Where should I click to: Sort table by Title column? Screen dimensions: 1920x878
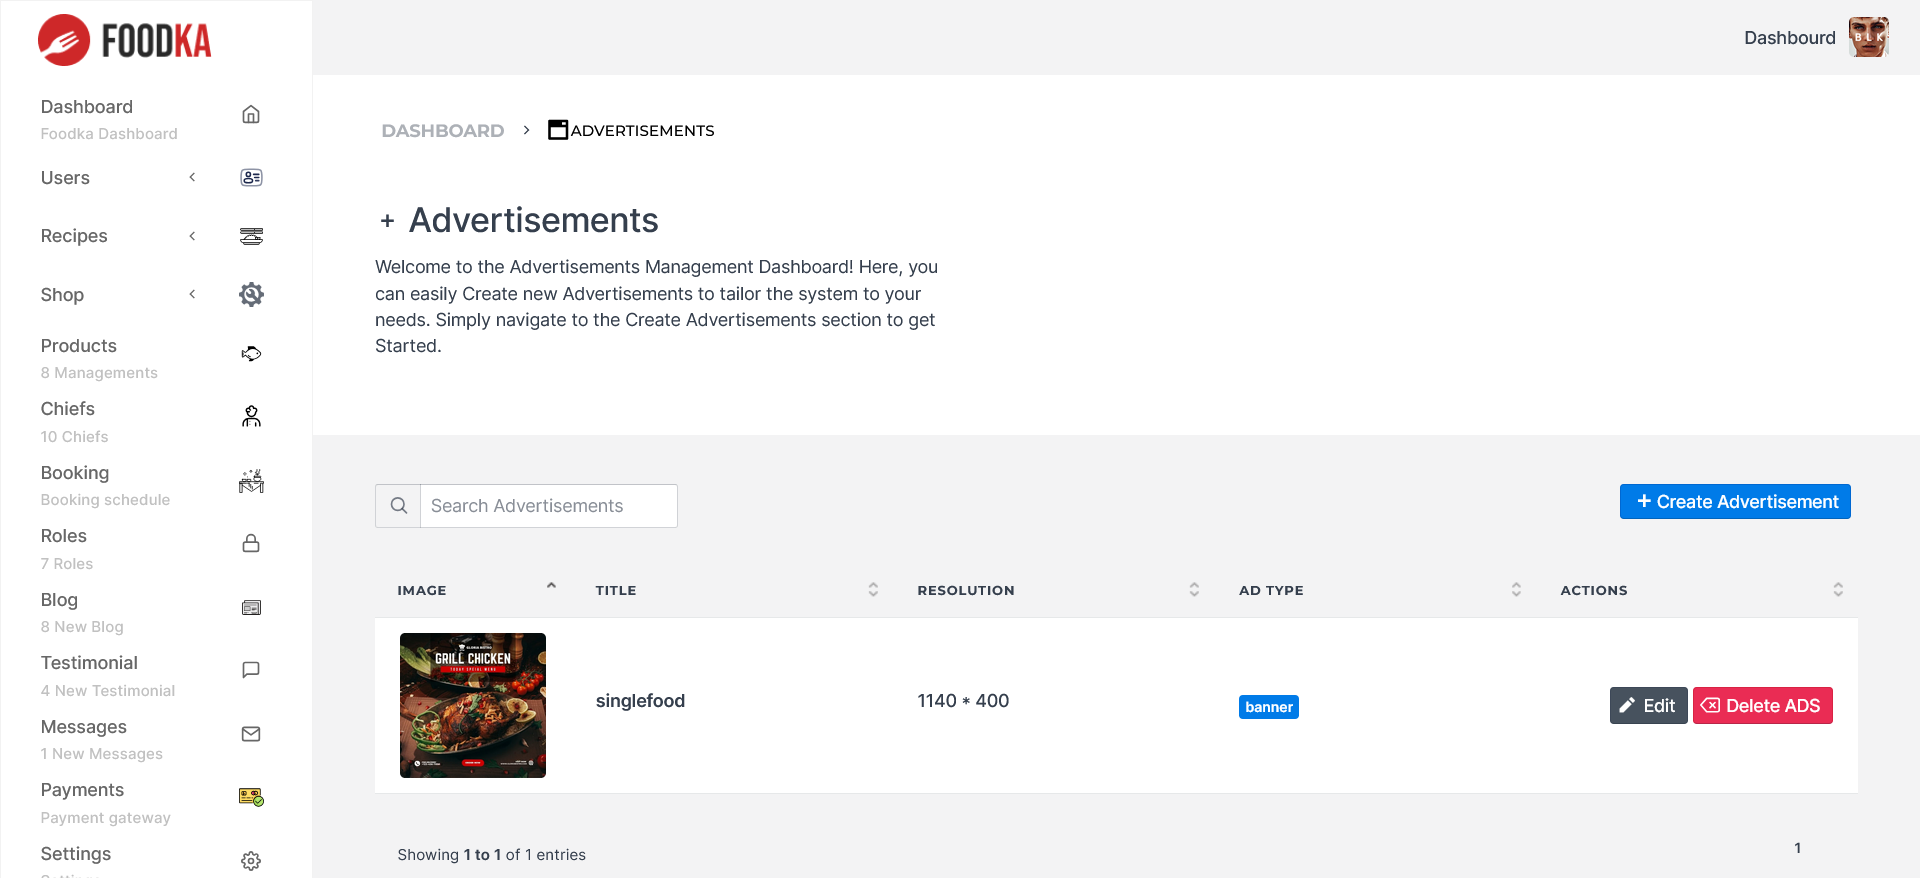coord(873,590)
